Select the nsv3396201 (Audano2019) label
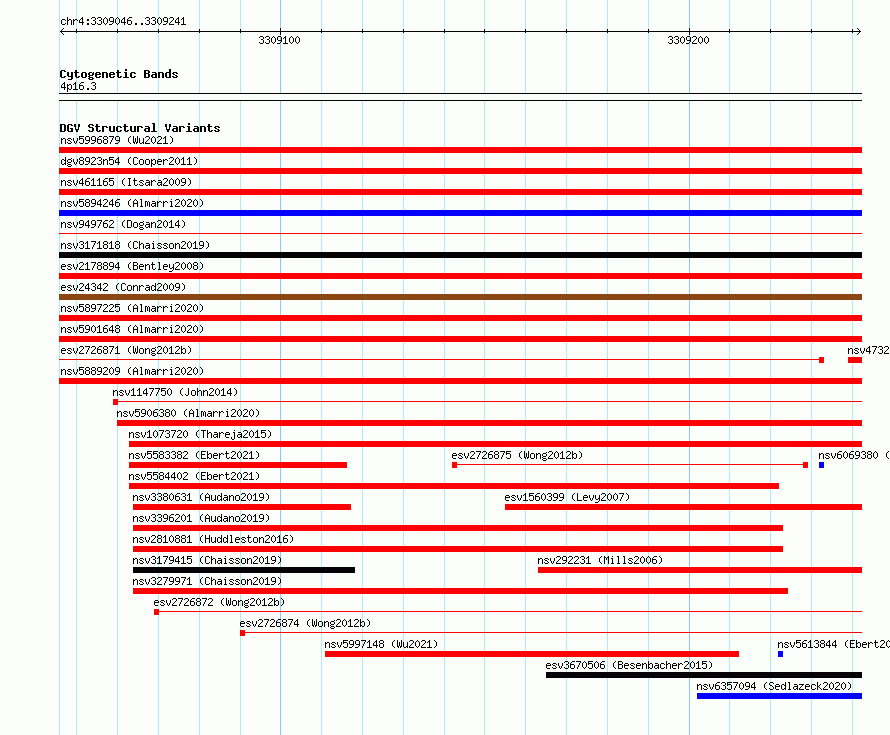Viewport: 890px width, 735px height. [201, 518]
